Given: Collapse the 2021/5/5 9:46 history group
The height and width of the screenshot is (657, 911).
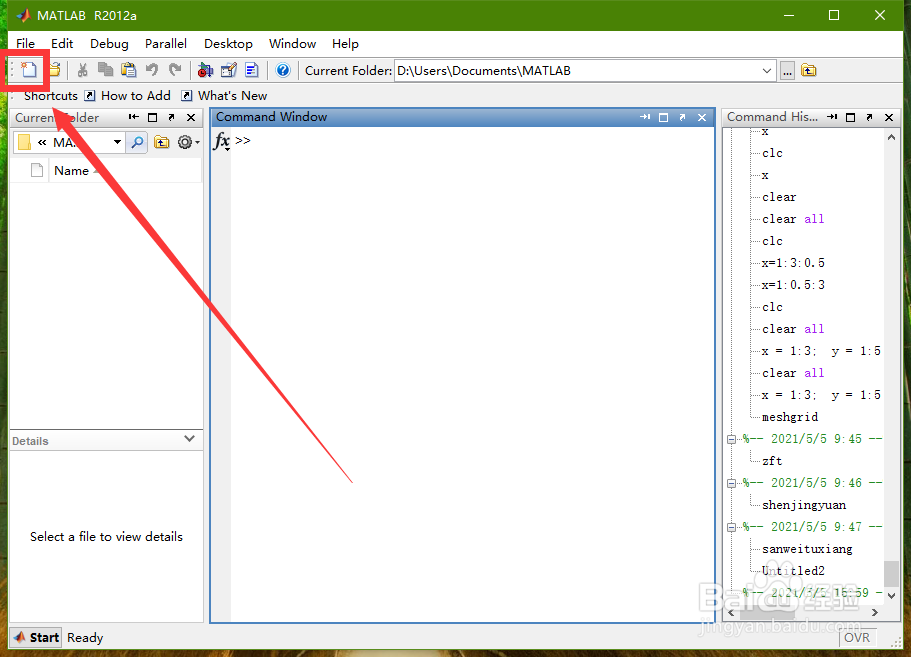Looking at the screenshot, I should click(731, 483).
